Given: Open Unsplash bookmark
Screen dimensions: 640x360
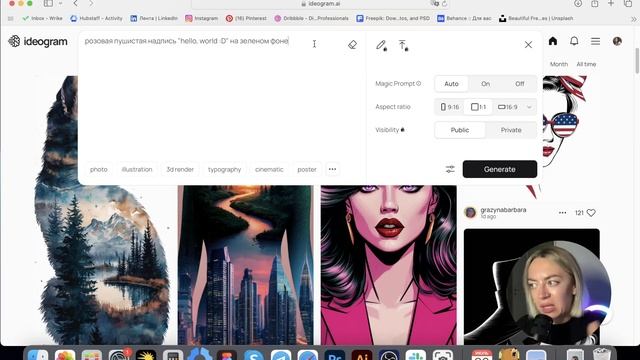Looking at the screenshot, I should tap(536, 18).
